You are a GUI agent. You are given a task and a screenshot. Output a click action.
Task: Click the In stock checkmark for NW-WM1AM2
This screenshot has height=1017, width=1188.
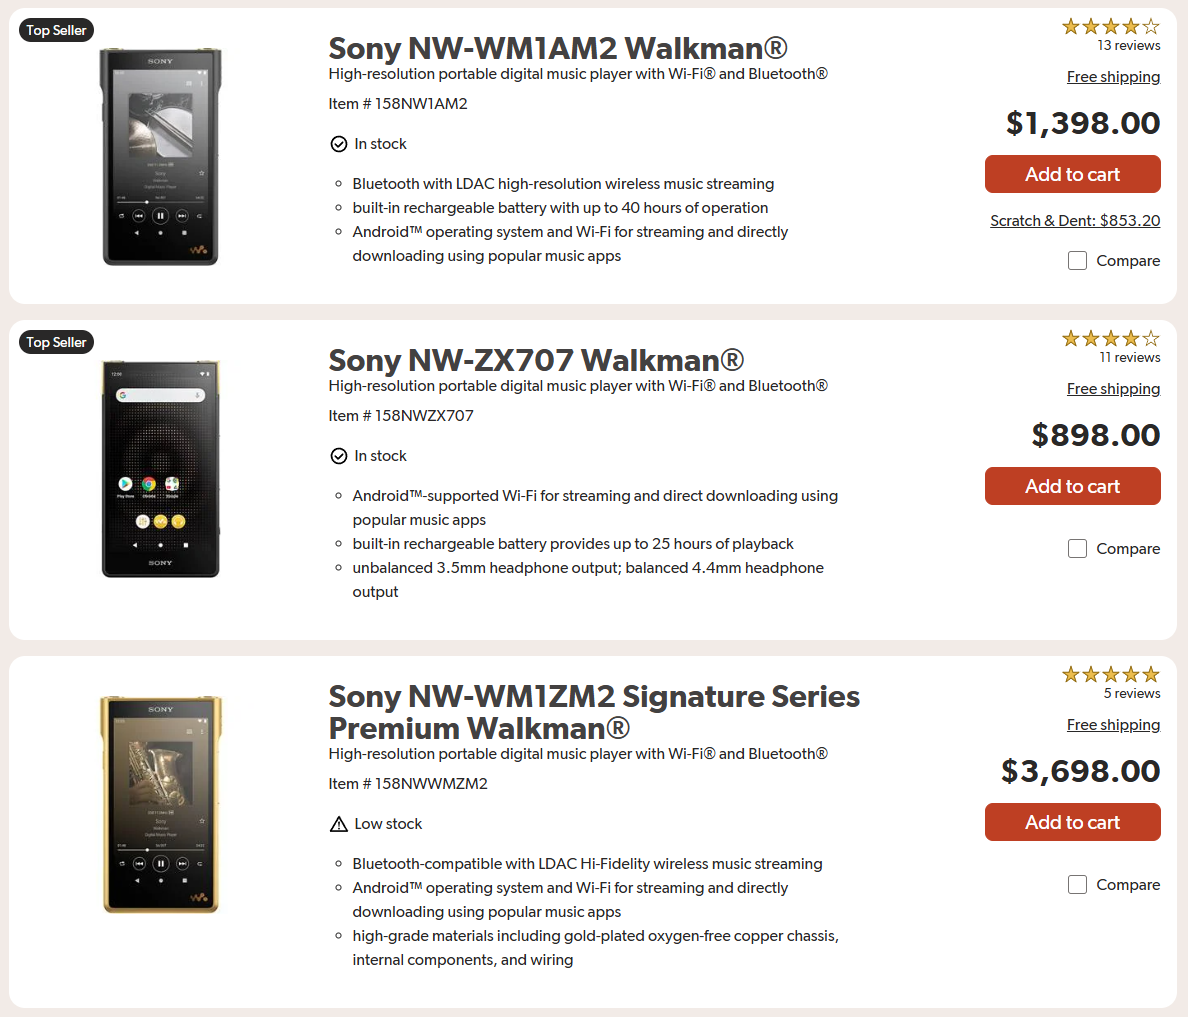click(x=339, y=144)
